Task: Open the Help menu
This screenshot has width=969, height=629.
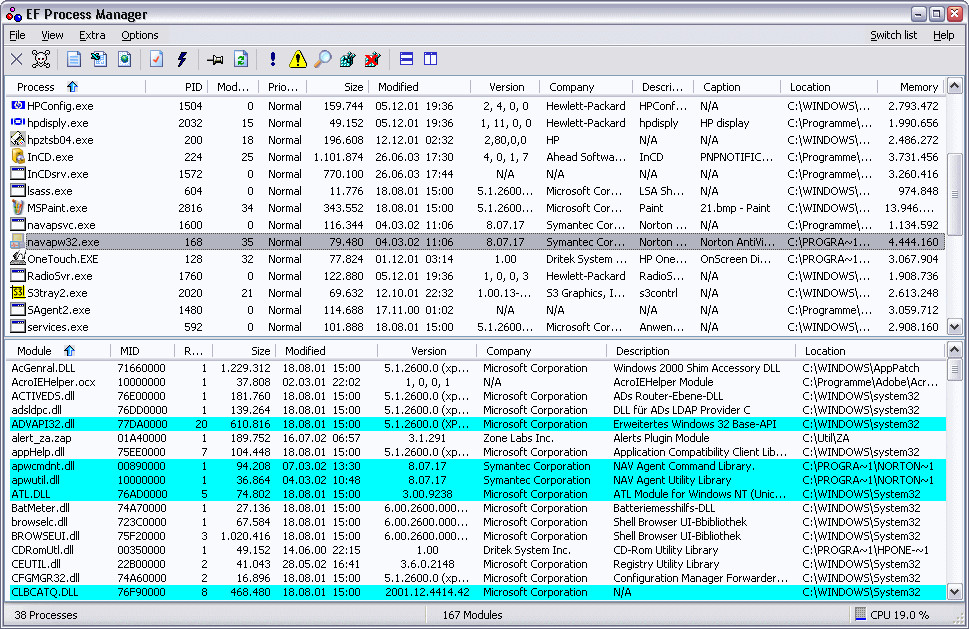Action: tap(944, 35)
